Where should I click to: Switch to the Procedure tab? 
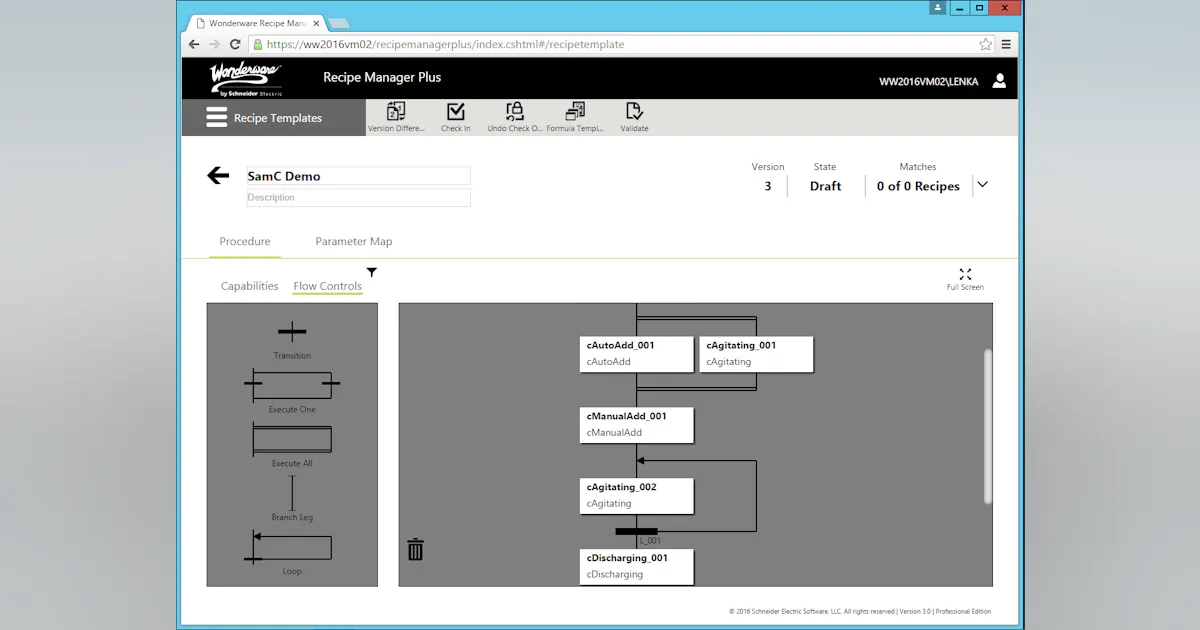tap(245, 241)
